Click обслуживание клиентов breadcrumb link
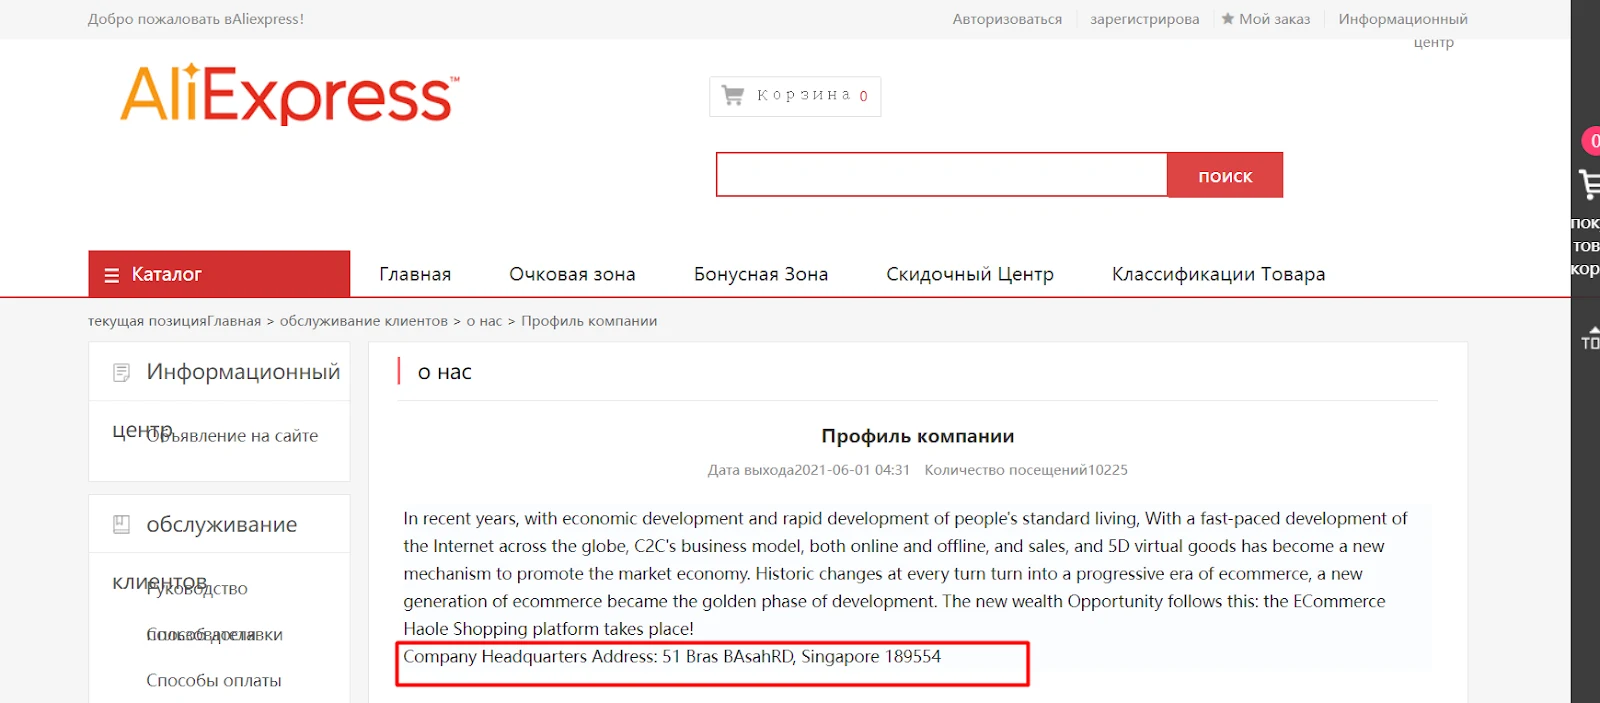The width and height of the screenshot is (1600, 703). (x=364, y=321)
